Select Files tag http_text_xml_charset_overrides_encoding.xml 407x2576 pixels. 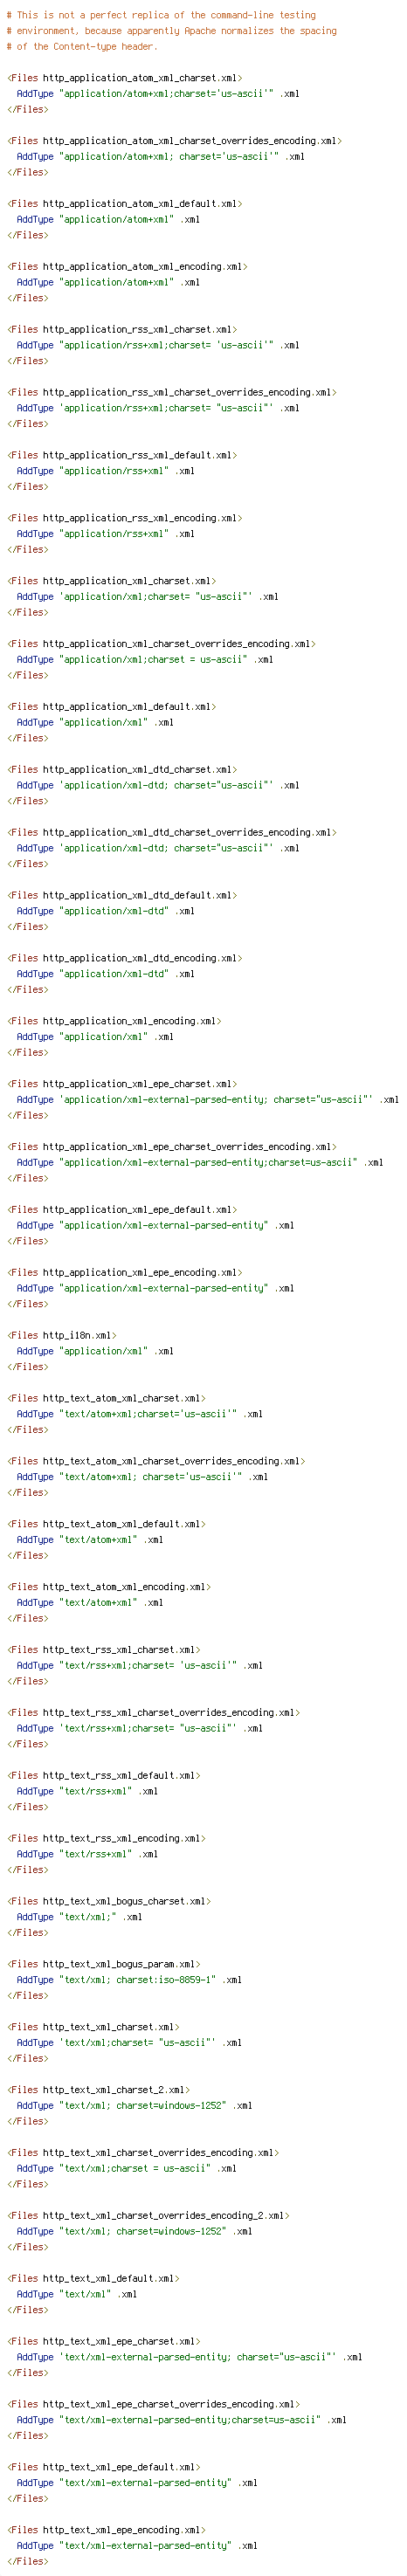coord(143,2153)
